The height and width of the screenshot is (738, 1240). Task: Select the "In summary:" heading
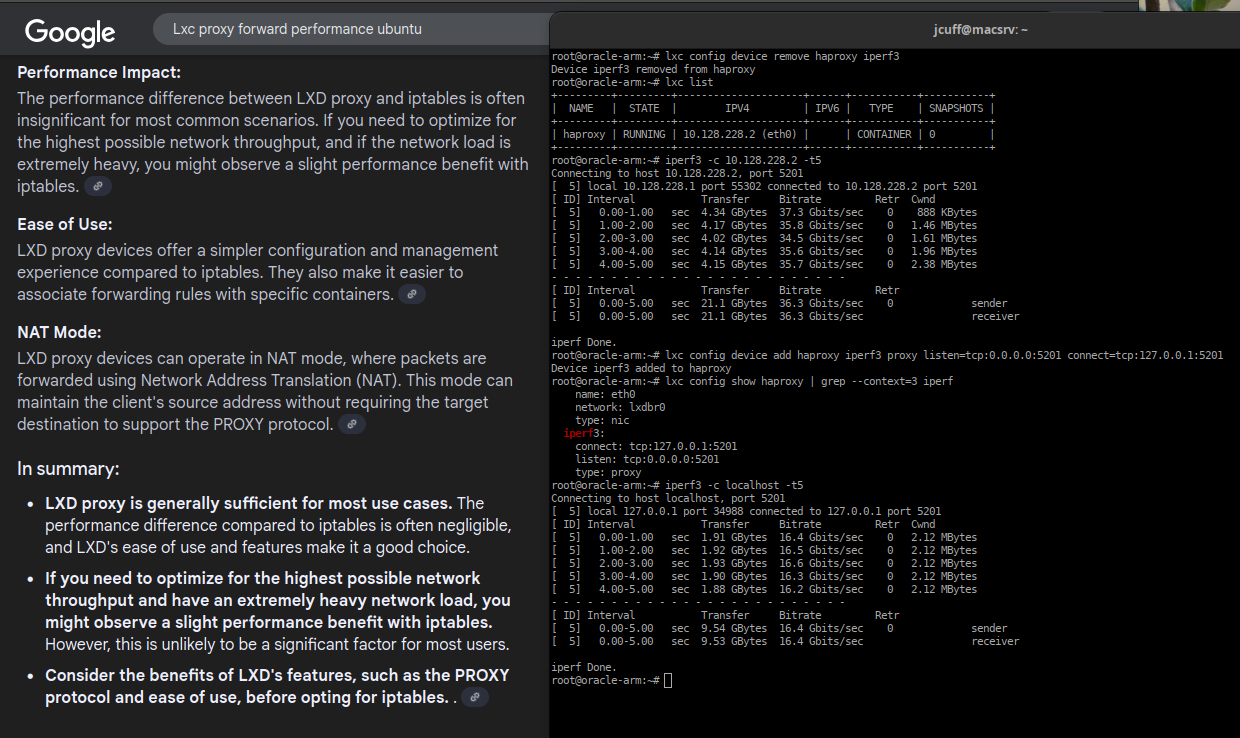click(x=68, y=469)
